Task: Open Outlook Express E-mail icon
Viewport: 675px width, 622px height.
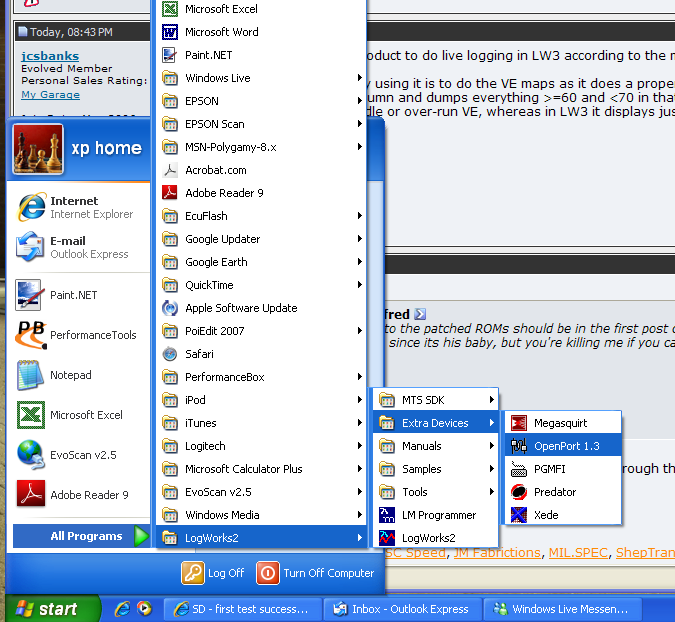Action: pos(29,247)
